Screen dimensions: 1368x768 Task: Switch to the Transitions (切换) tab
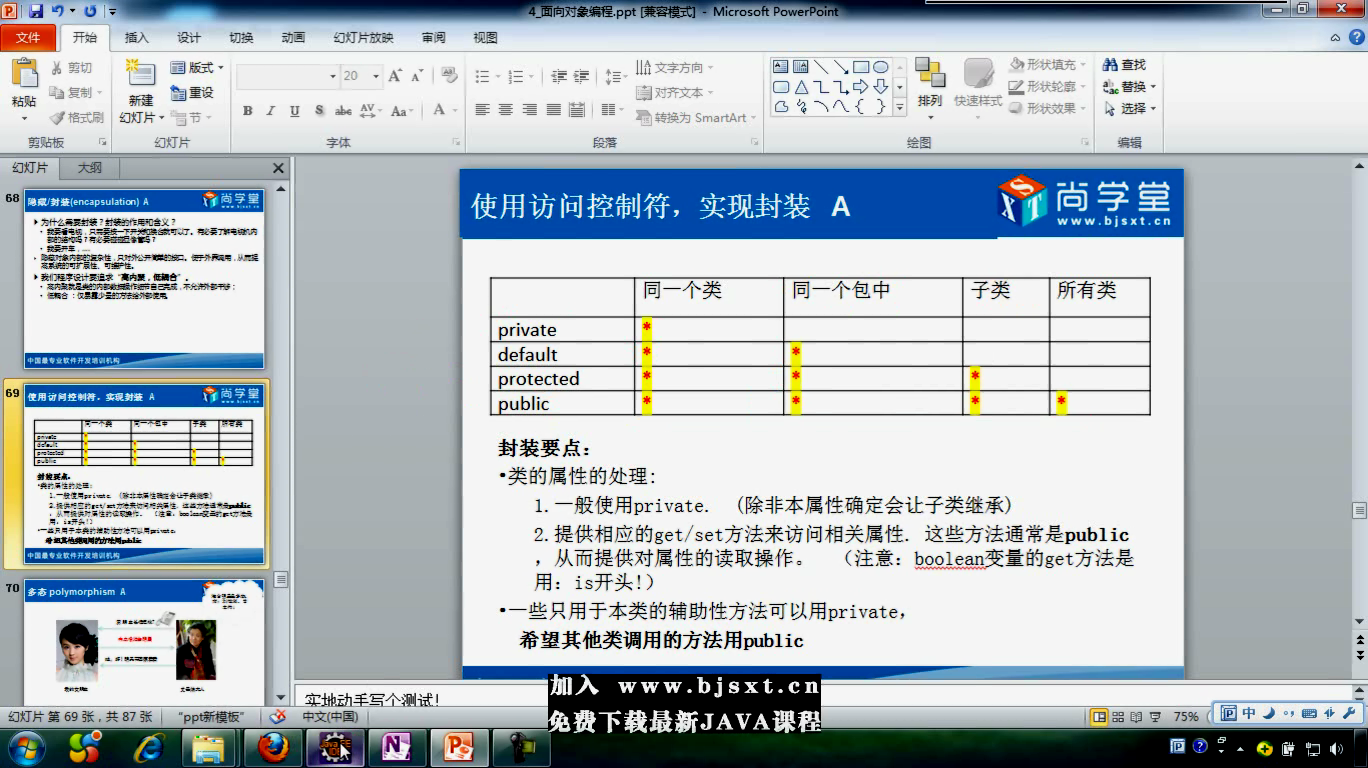(241, 38)
